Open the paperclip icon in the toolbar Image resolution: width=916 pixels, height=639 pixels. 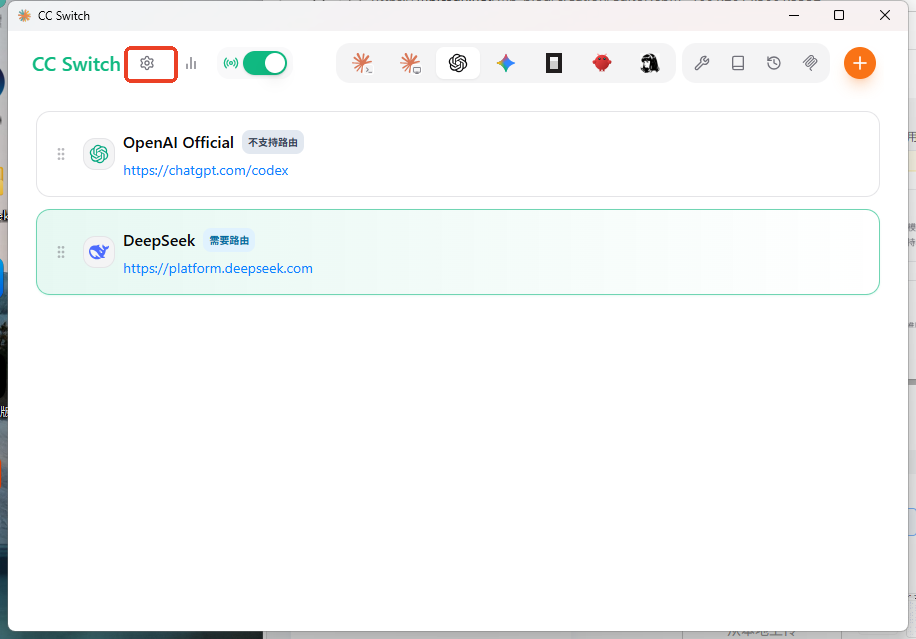pyautogui.click(x=810, y=63)
